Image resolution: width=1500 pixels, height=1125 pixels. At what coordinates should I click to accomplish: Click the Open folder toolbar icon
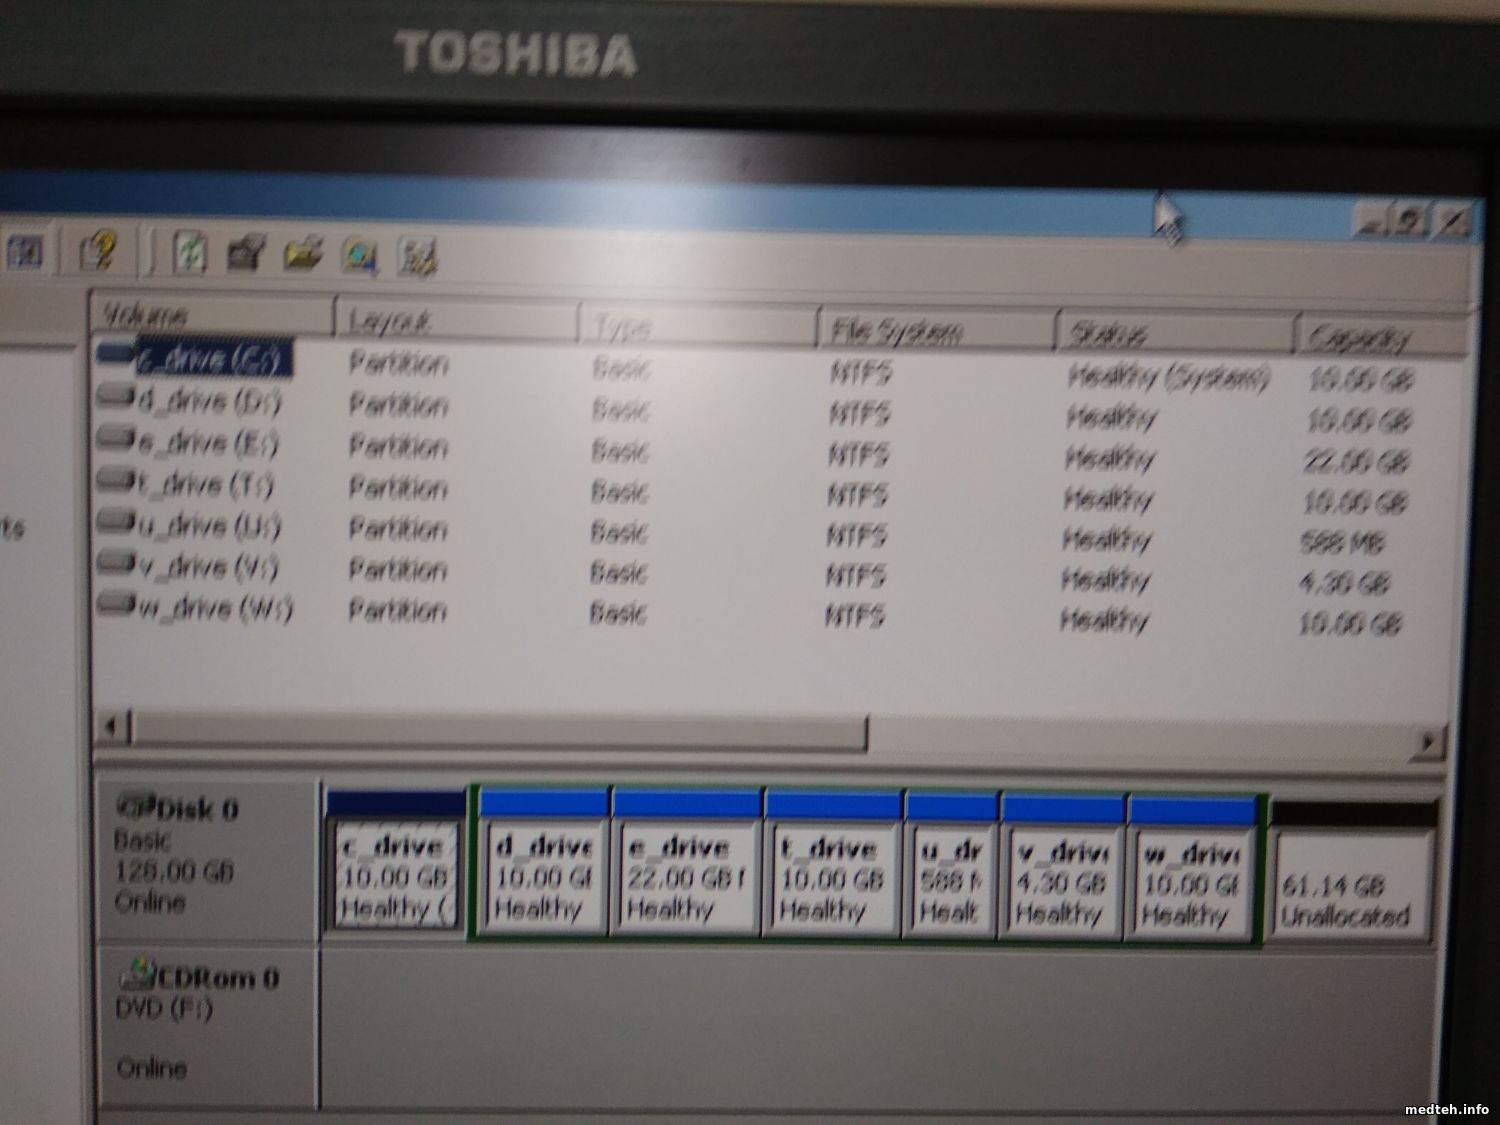[x=302, y=255]
